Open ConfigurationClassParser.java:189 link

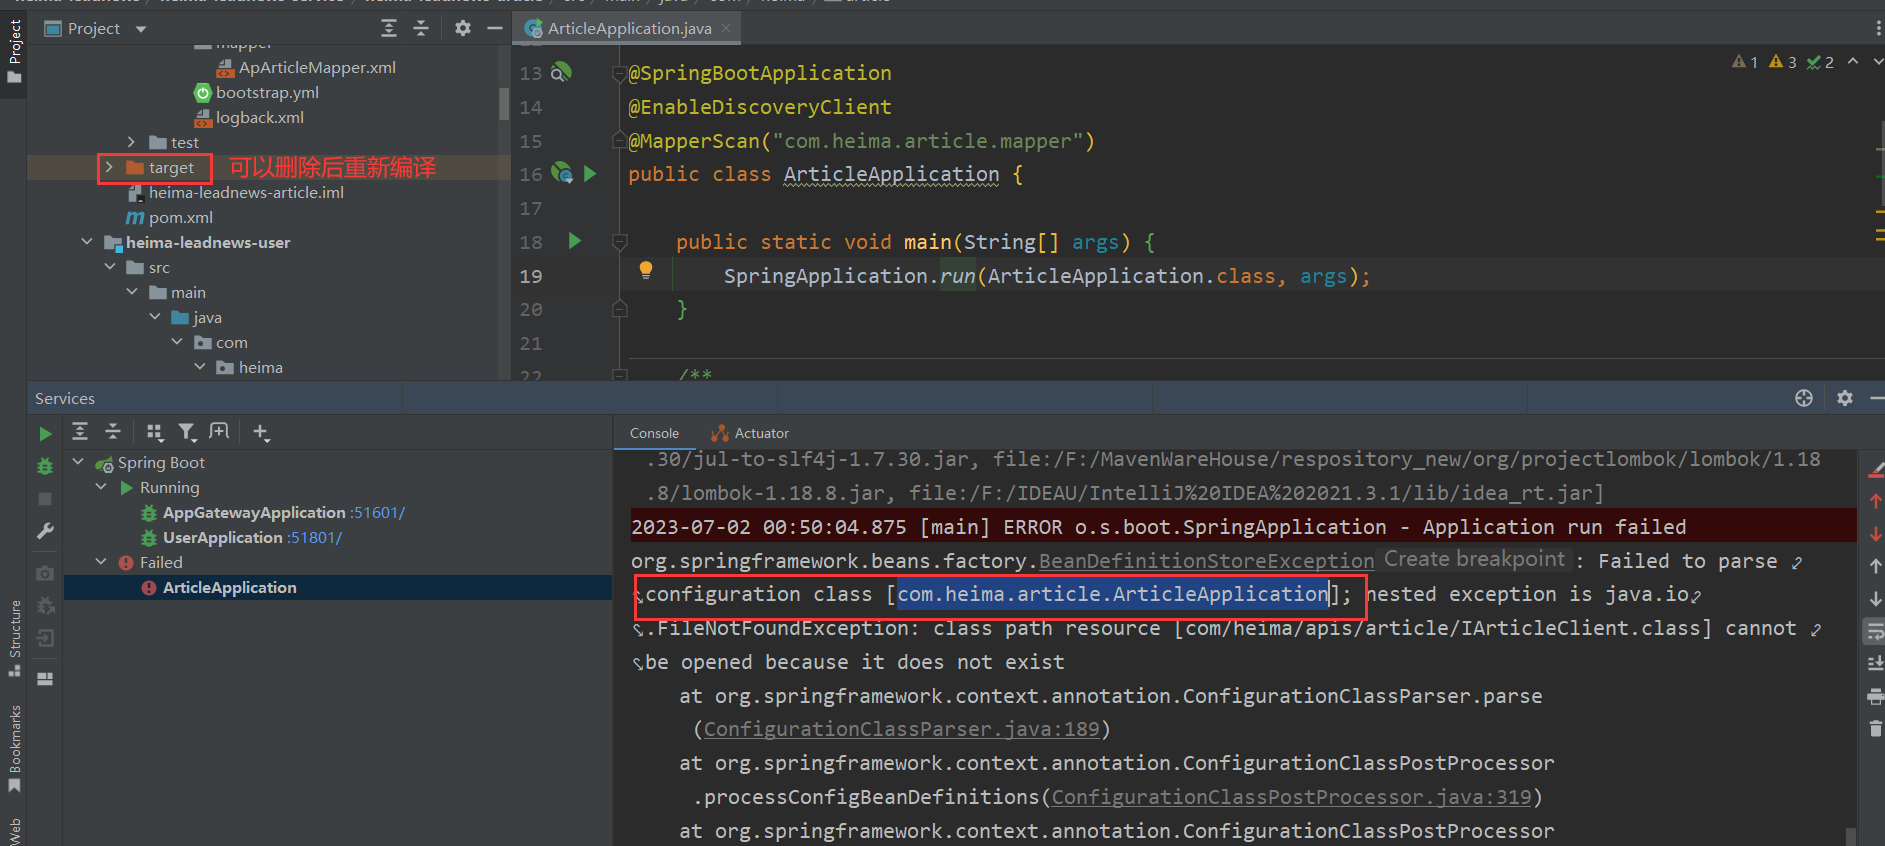[x=901, y=729]
